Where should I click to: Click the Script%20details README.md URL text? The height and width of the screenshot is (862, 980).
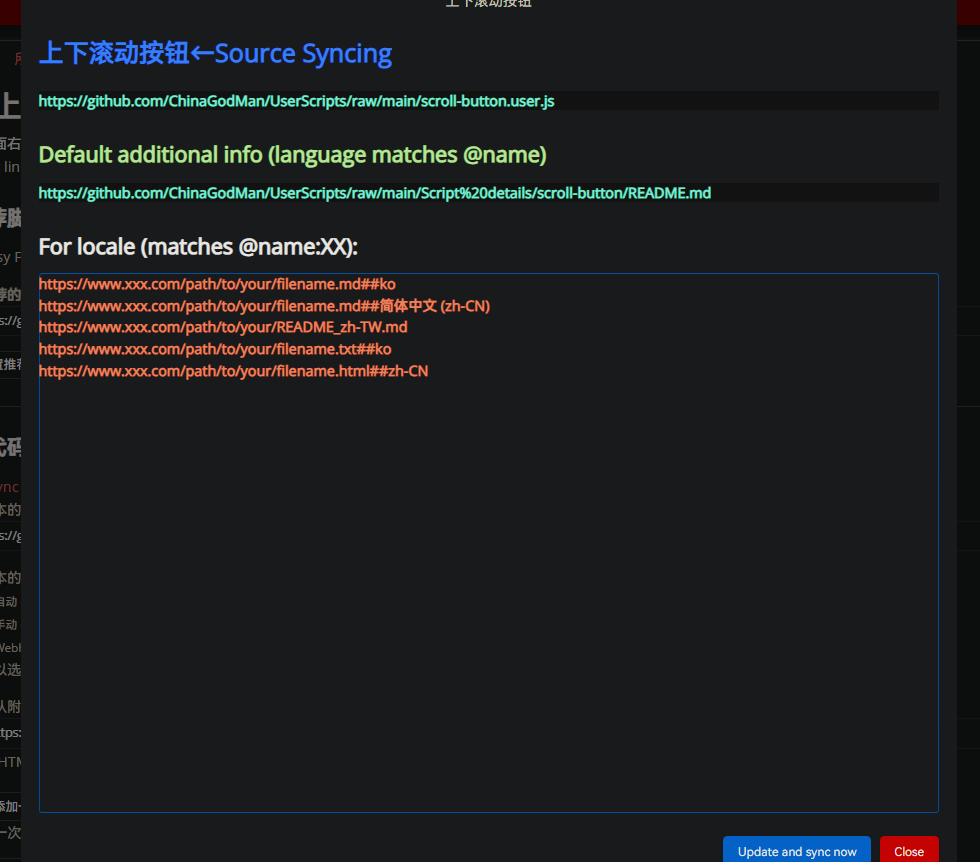(374, 192)
